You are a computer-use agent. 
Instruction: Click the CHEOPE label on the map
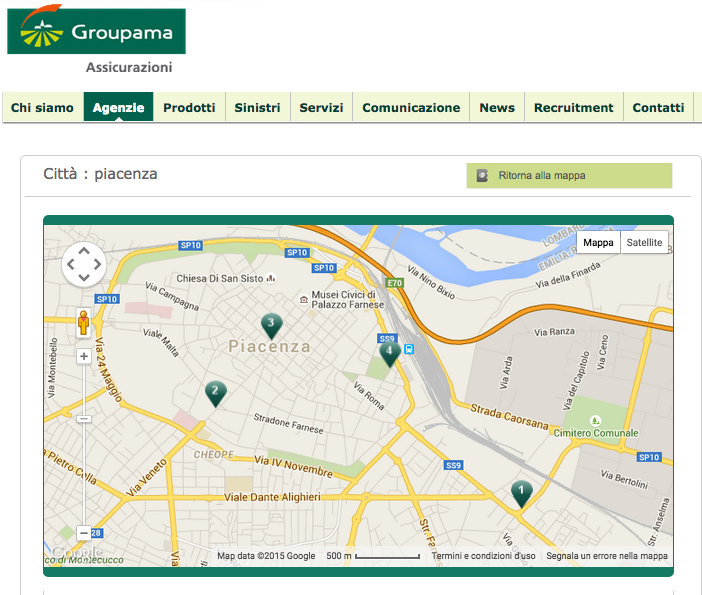[x=214, y=454]
